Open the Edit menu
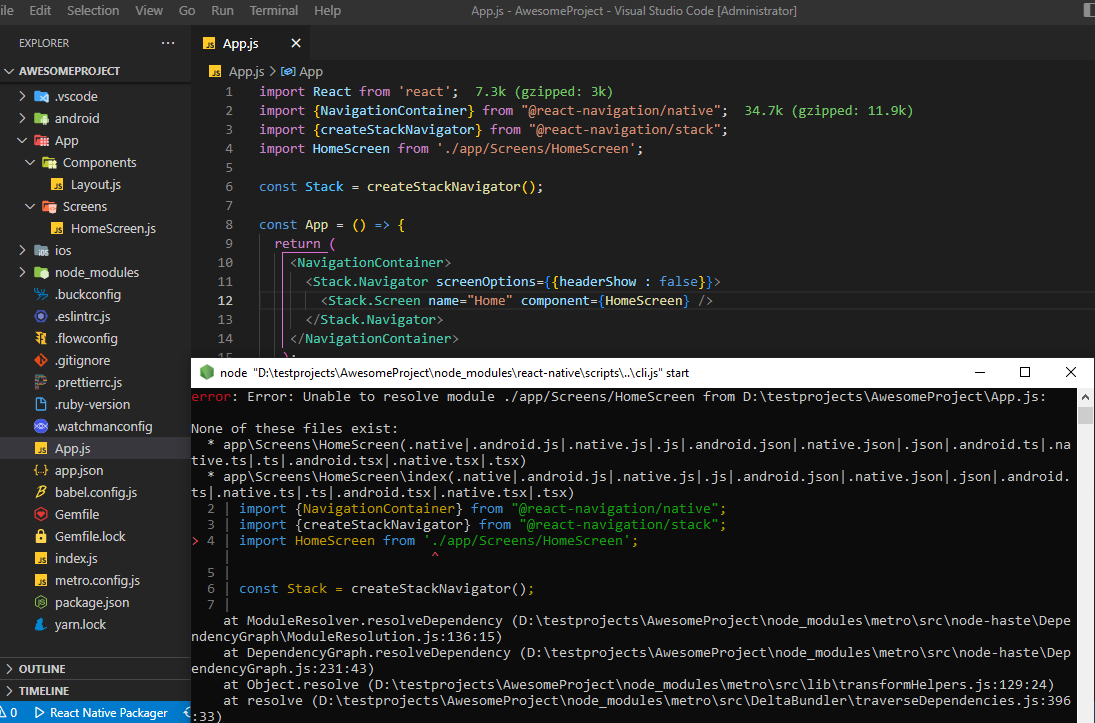Screen dimensions: 1095x723 click(x=40, y=10)
